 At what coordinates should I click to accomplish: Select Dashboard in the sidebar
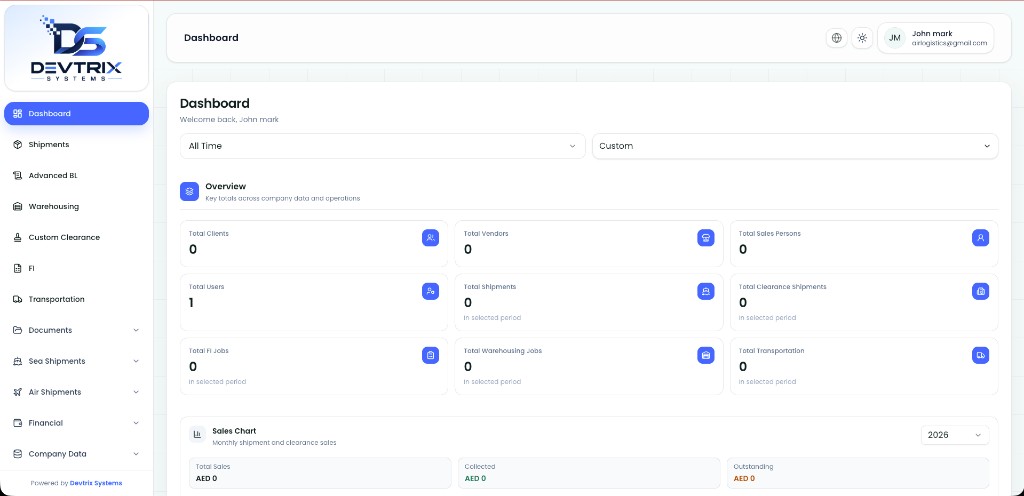click(x=76, y=114)
